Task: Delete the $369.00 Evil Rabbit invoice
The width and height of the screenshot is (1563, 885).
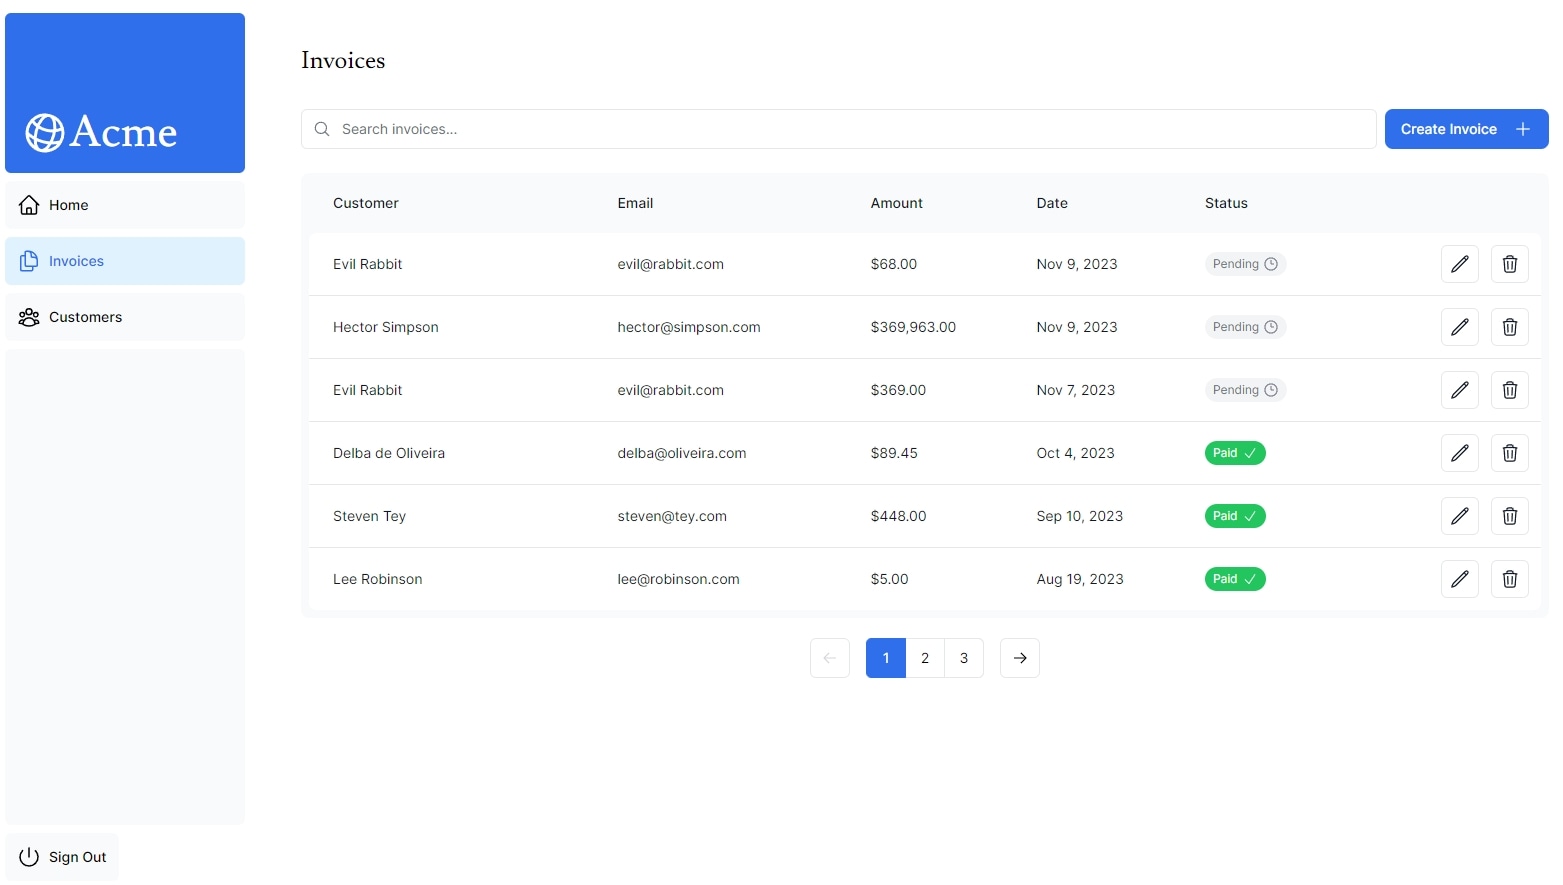Action: click(1510, 390)
